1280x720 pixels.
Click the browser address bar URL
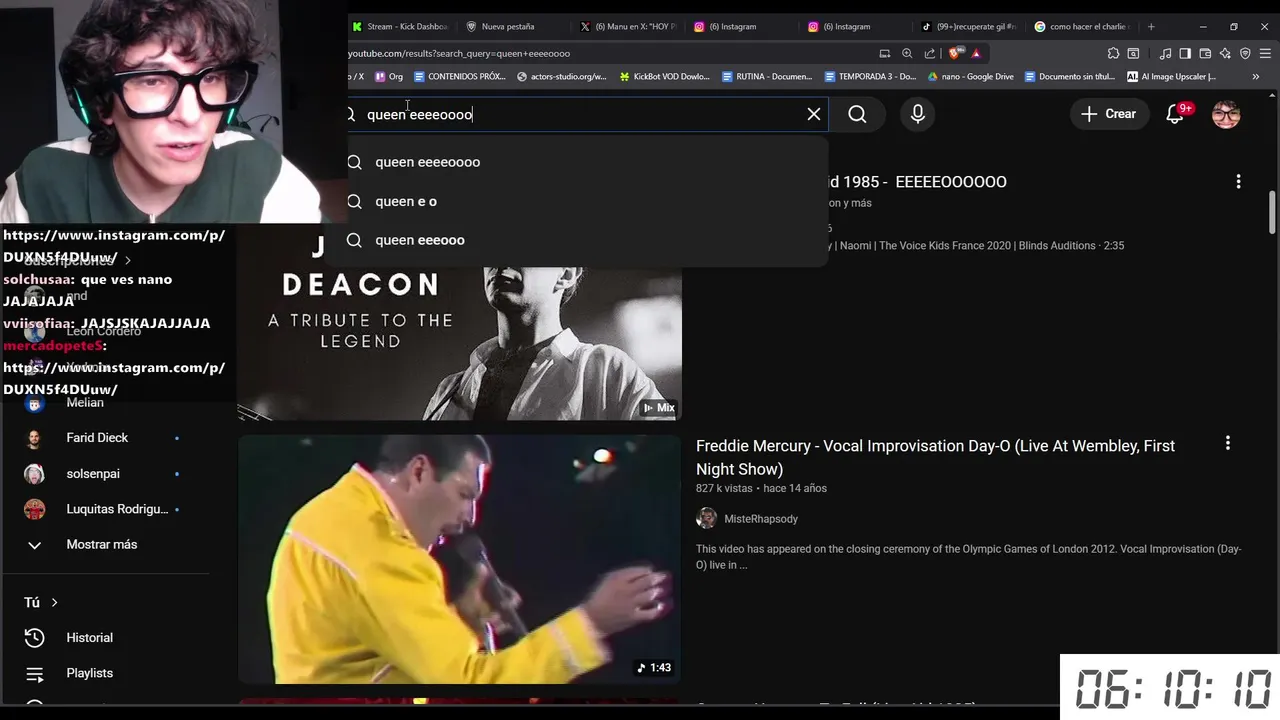(460, 53)
